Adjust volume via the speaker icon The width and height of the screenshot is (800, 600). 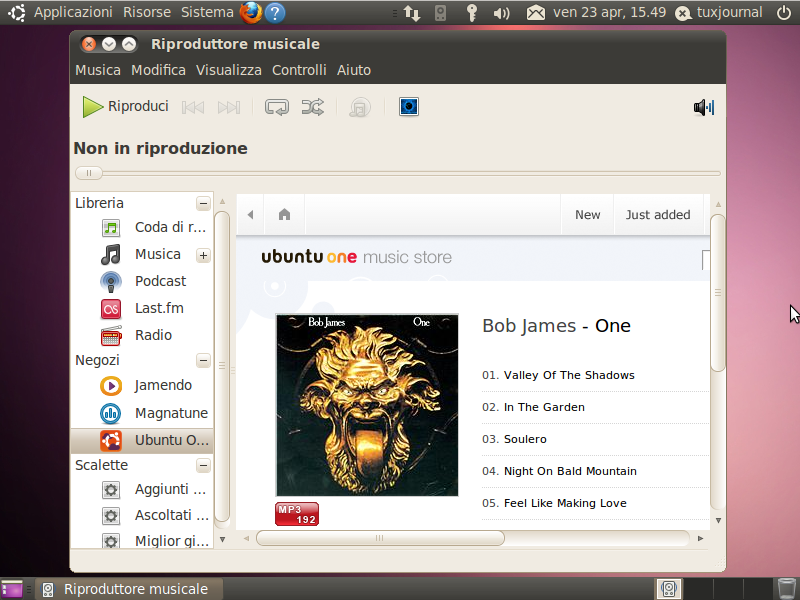[704, 107]
